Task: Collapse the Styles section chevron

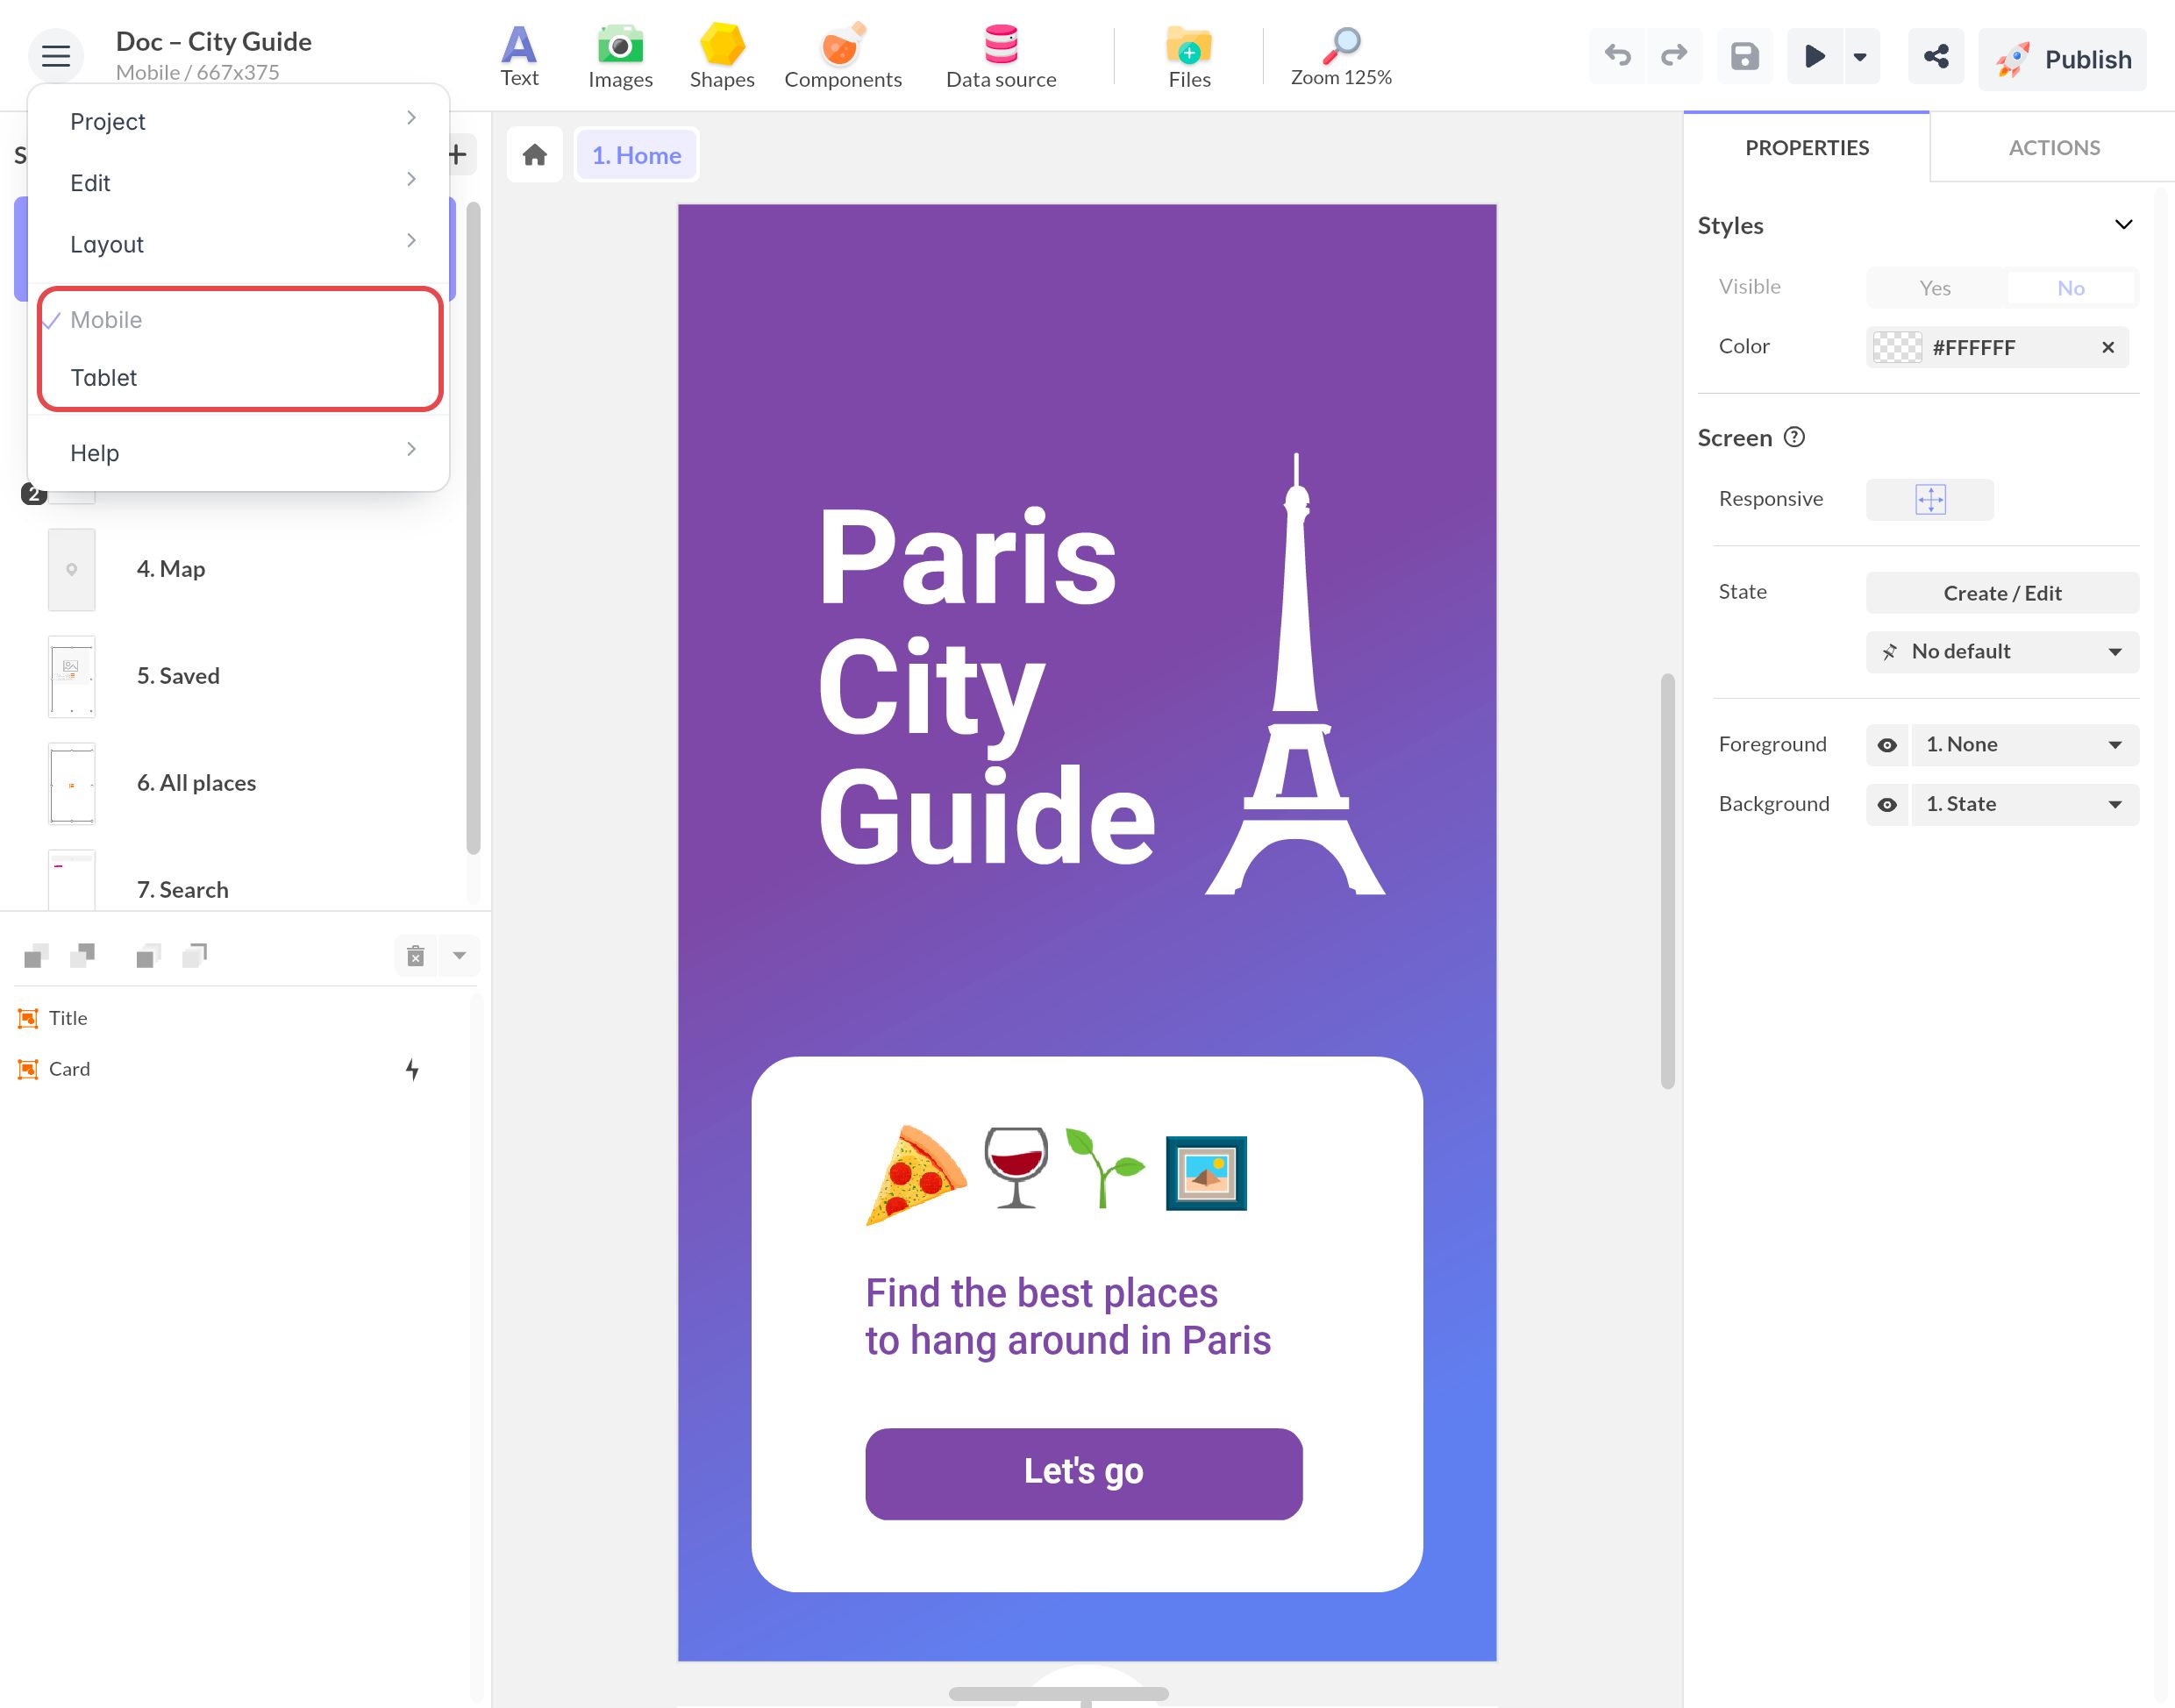Action: [x=2123, y=225]
